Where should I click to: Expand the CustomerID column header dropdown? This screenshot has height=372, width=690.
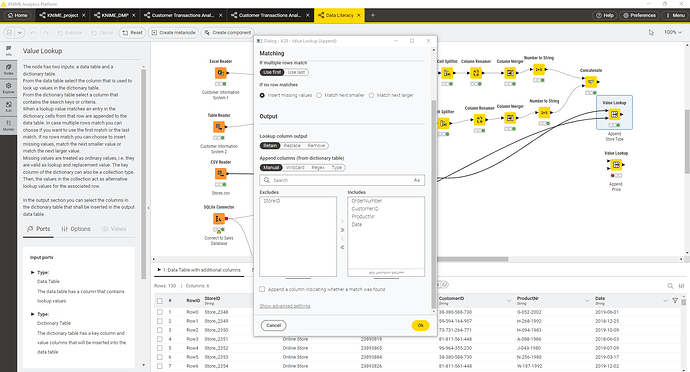coord(509,301)
